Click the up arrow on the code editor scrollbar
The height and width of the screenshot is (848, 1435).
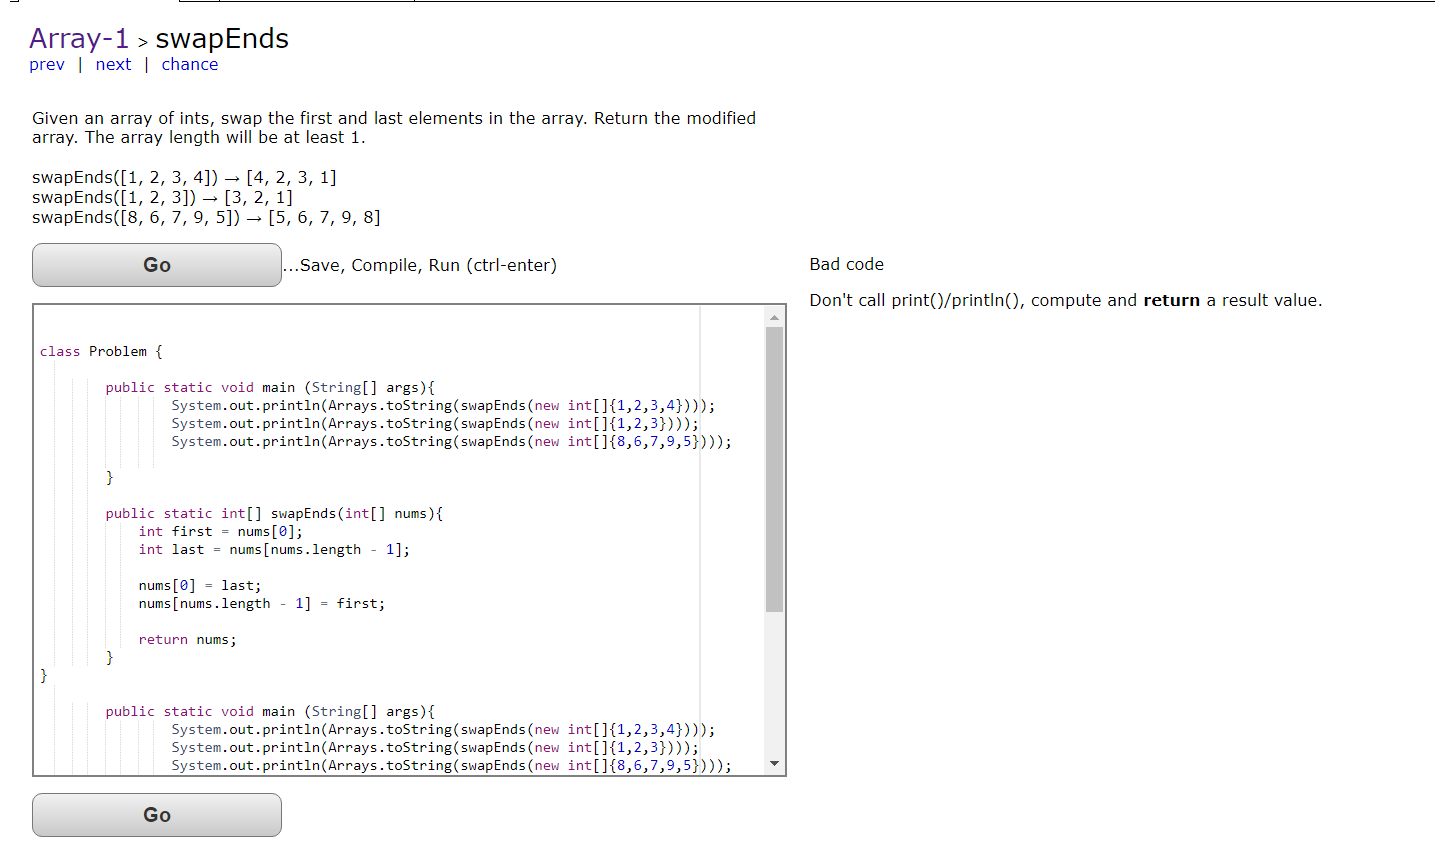773,316
